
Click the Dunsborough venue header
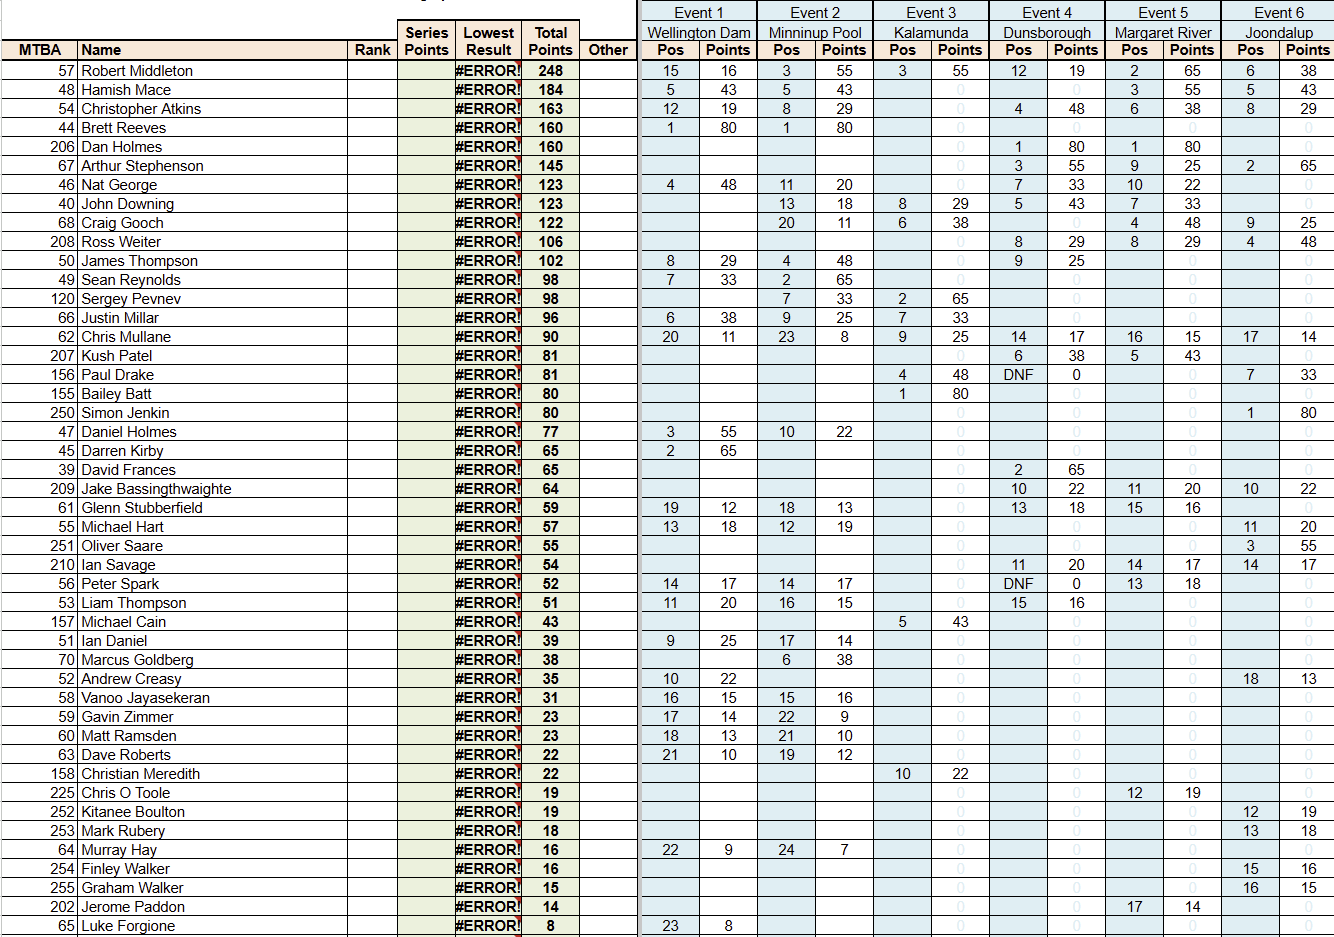point(1046,32)
